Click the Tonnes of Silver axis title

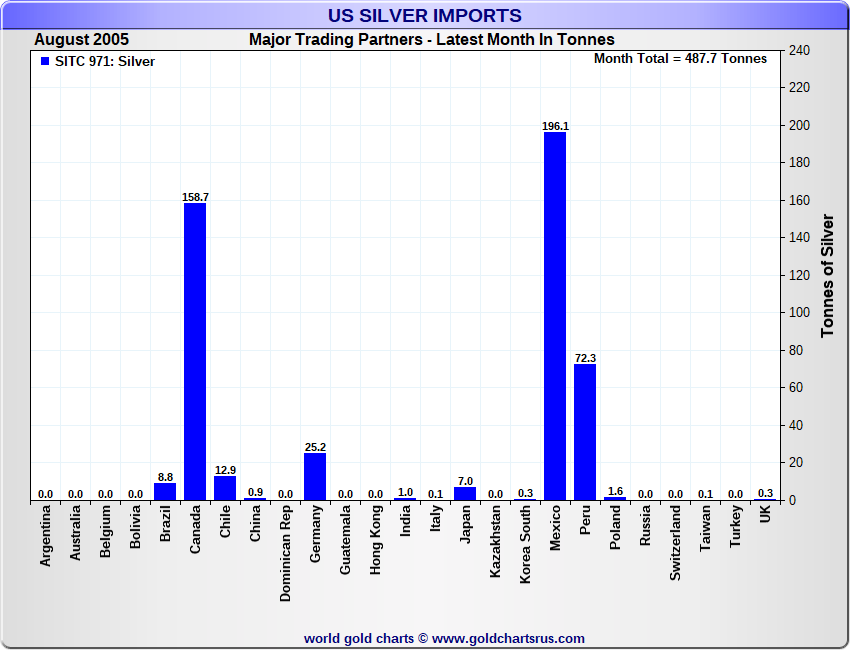pyautogui.click(x=827, y=276)
